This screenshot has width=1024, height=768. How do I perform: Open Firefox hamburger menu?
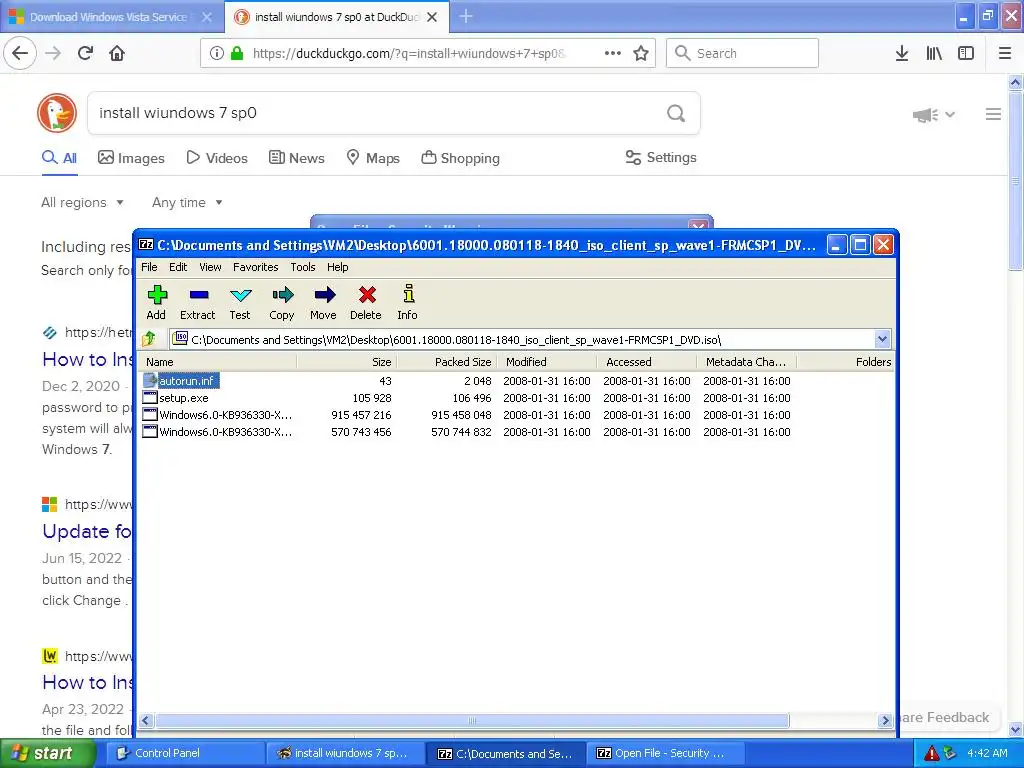1005,53
